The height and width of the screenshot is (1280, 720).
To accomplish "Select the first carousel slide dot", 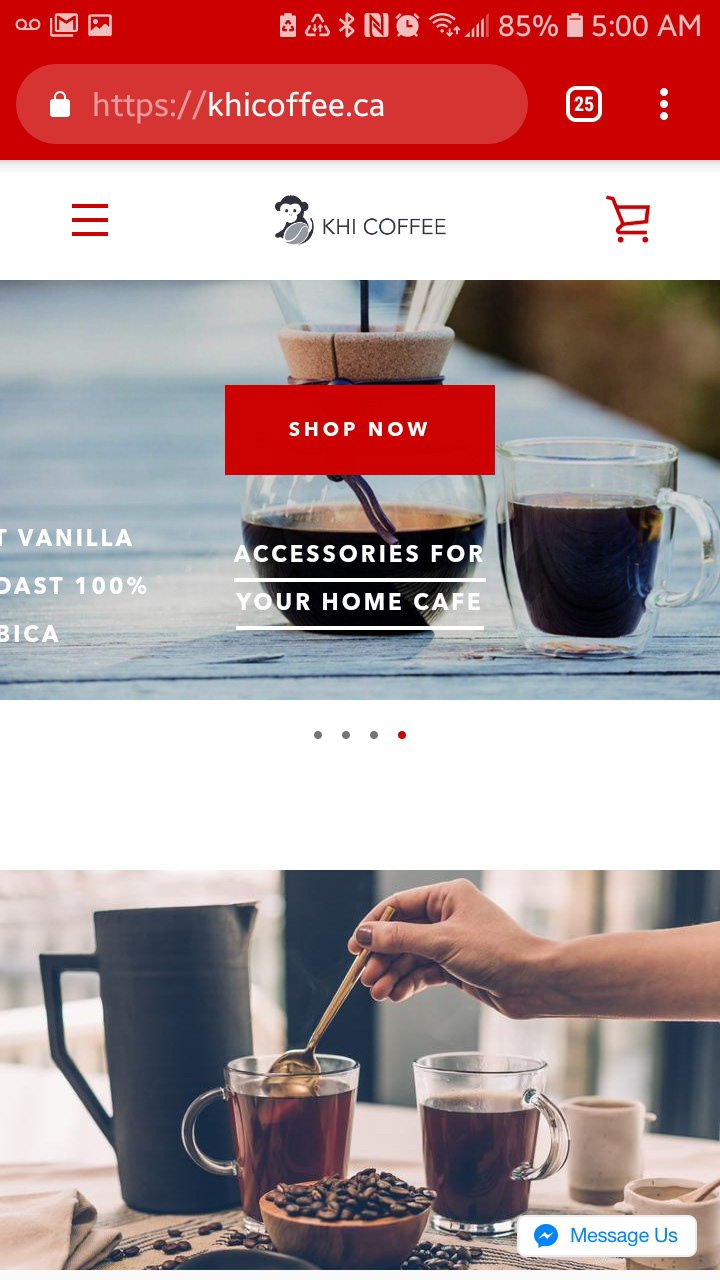I will click(x=318, y=735).
